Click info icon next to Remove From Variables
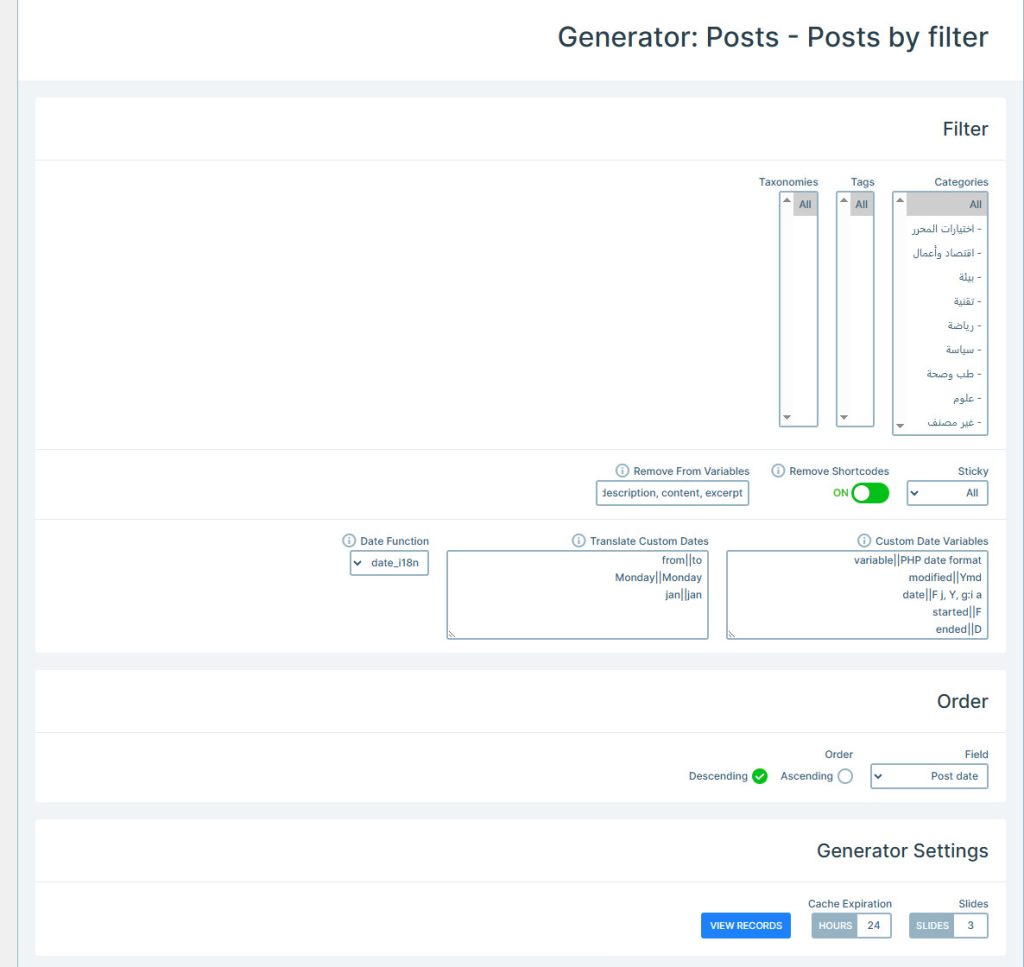The image size is (1024, 967). pos(622,471)
